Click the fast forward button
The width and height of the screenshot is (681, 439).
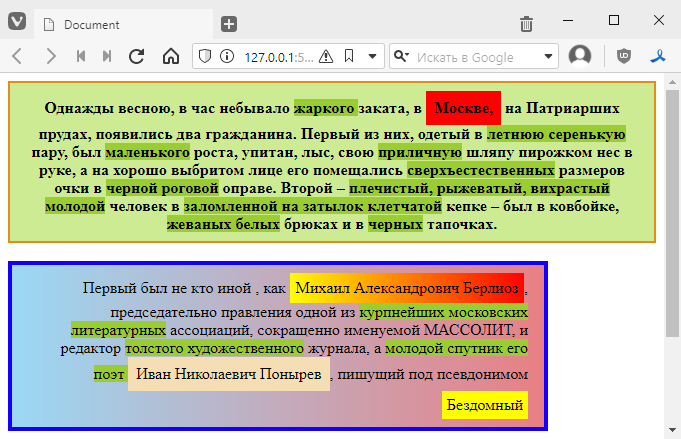tap(107, 56)
